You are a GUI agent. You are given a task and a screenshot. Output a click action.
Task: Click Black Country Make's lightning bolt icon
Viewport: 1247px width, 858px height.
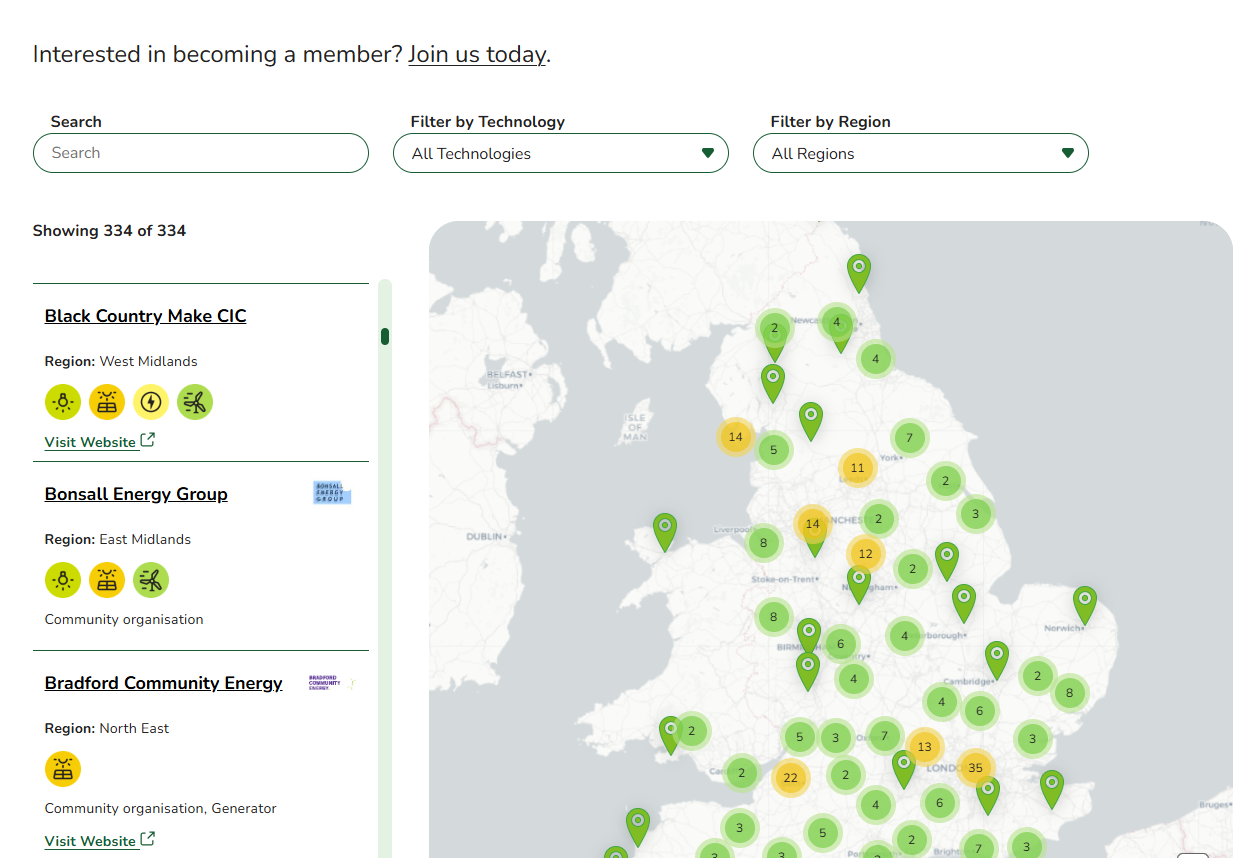[x=151, y=402]
